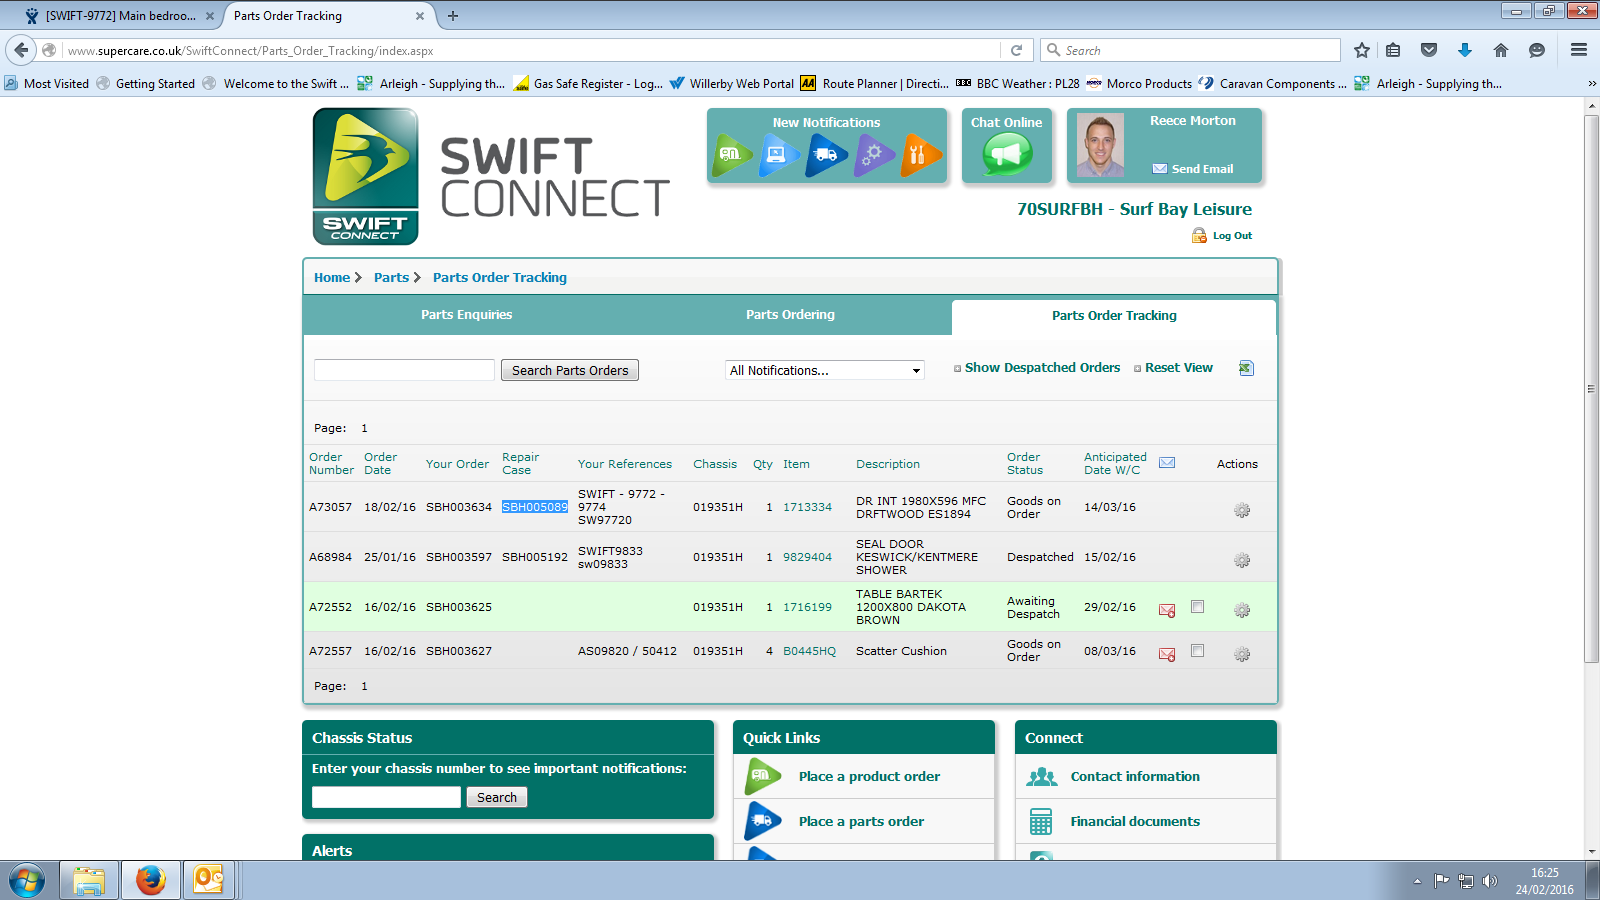Start Chat Online via megaphone bubble

click(1006, 155)
